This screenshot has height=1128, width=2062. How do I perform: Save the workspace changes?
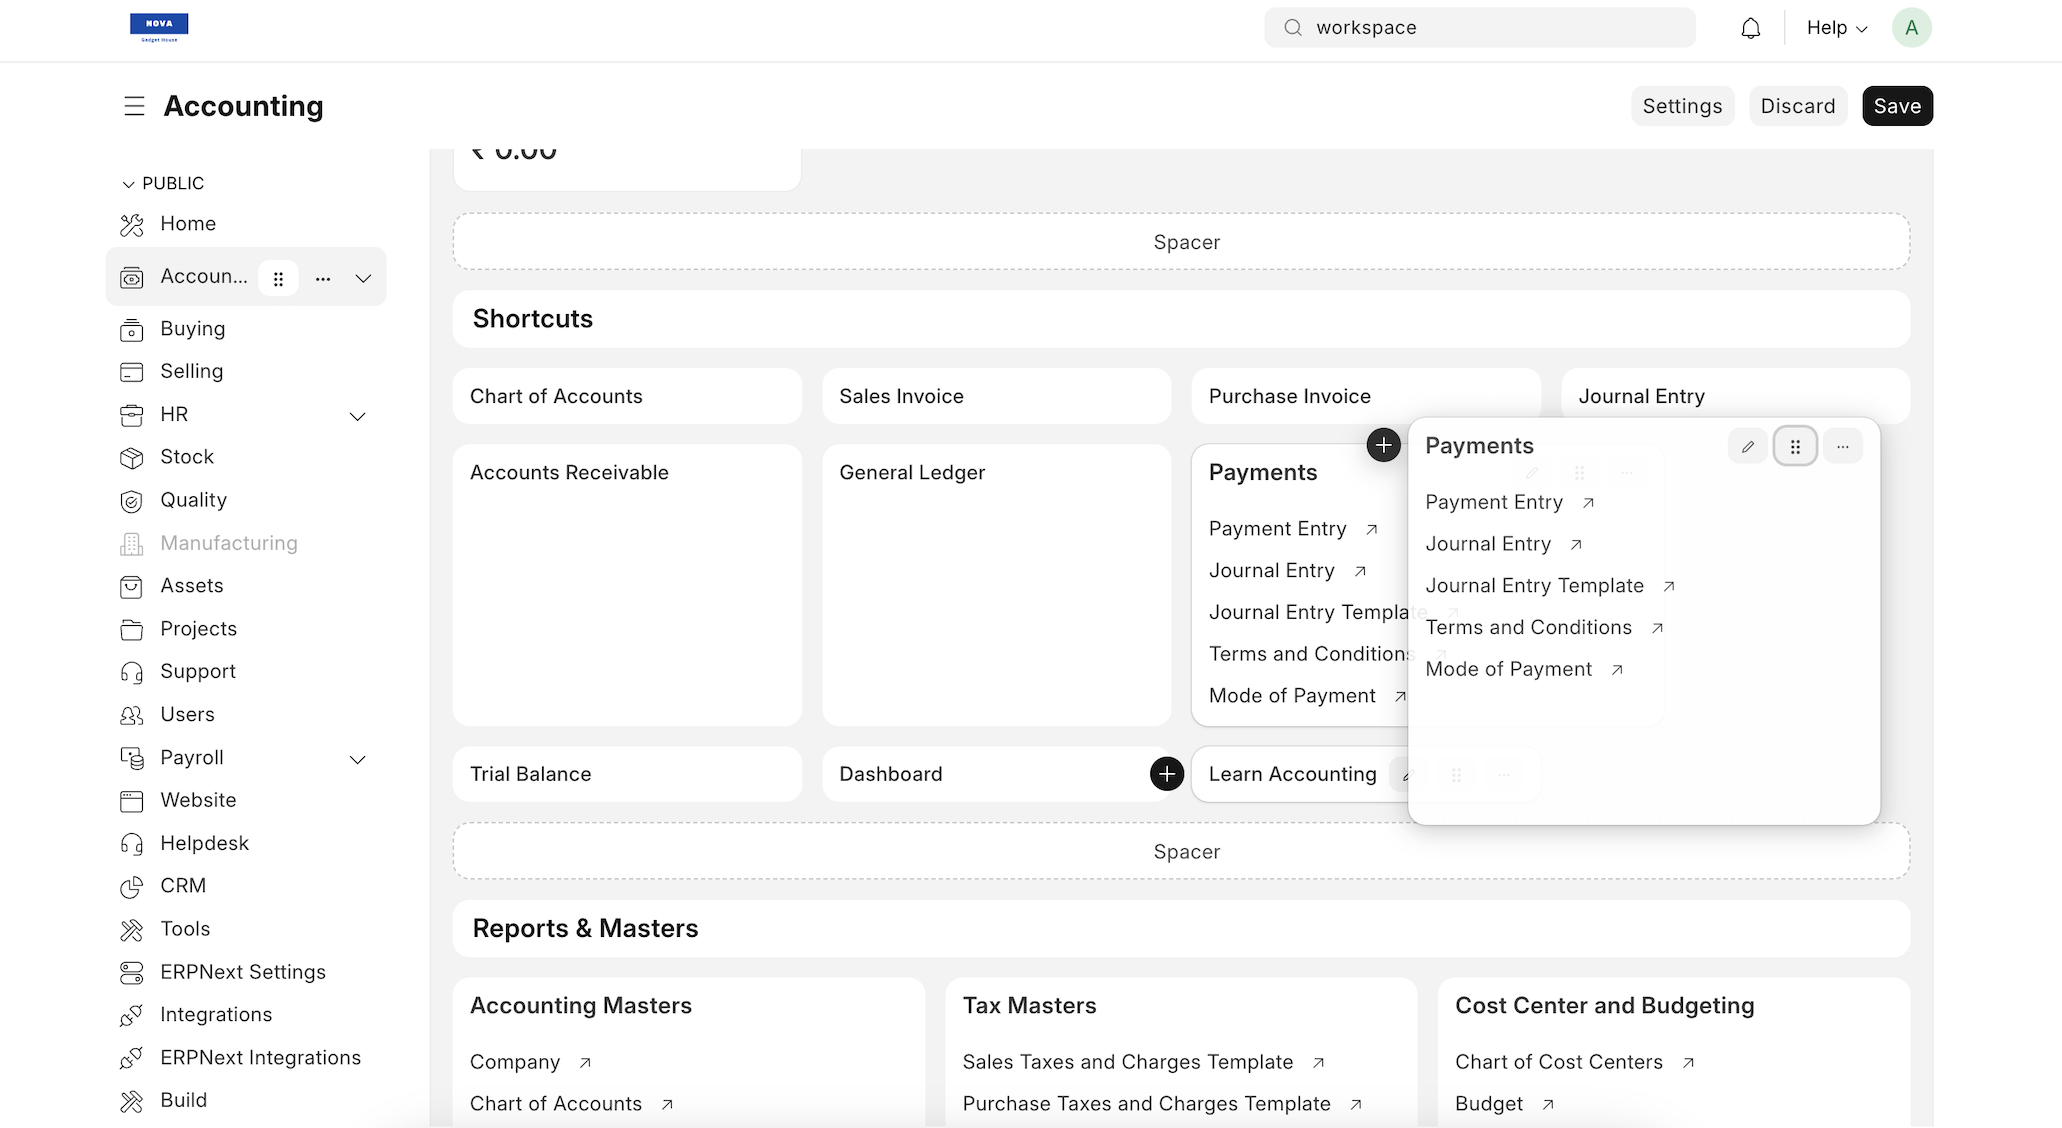coord(1896,106)
